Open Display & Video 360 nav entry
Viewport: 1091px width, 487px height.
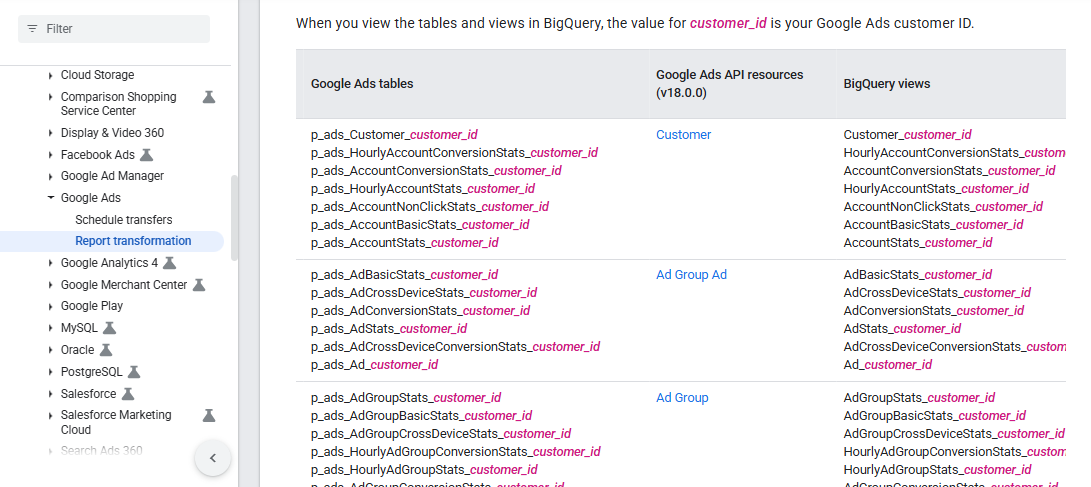[112, 133]
